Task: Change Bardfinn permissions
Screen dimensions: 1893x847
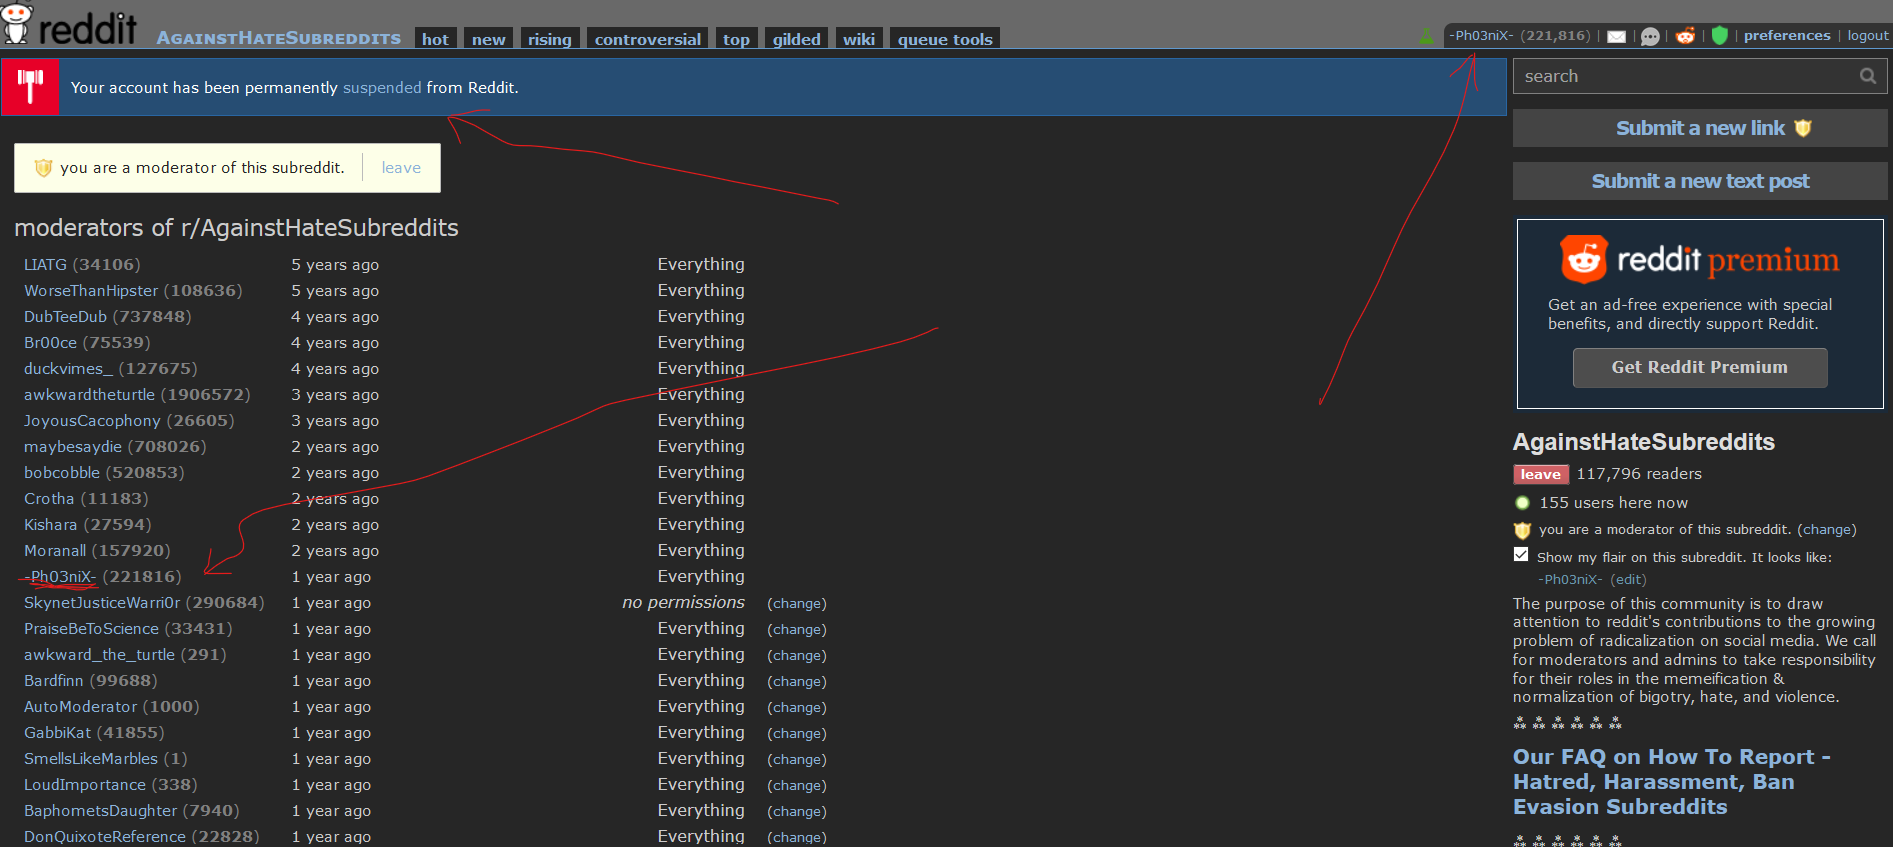Action: click(797, 682)
